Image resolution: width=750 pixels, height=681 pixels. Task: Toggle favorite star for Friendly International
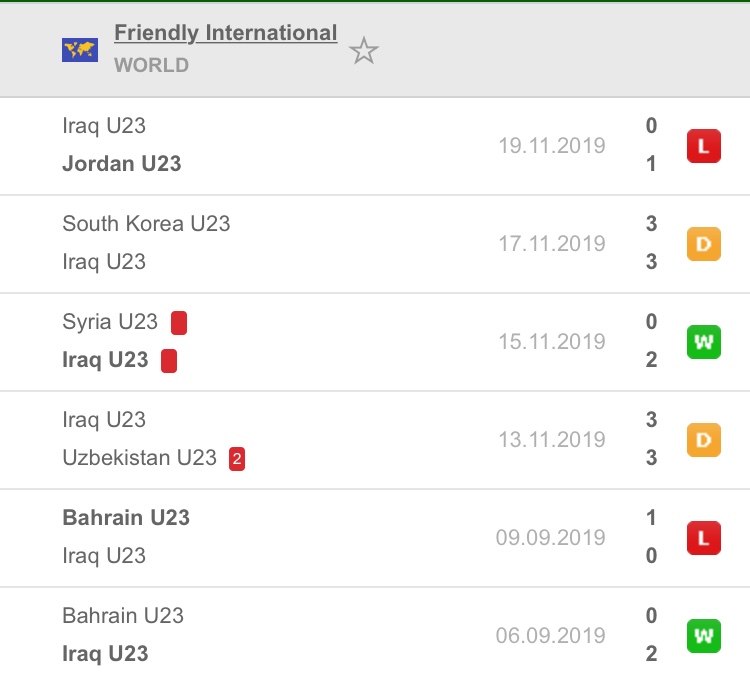click(x=364, y=51)
